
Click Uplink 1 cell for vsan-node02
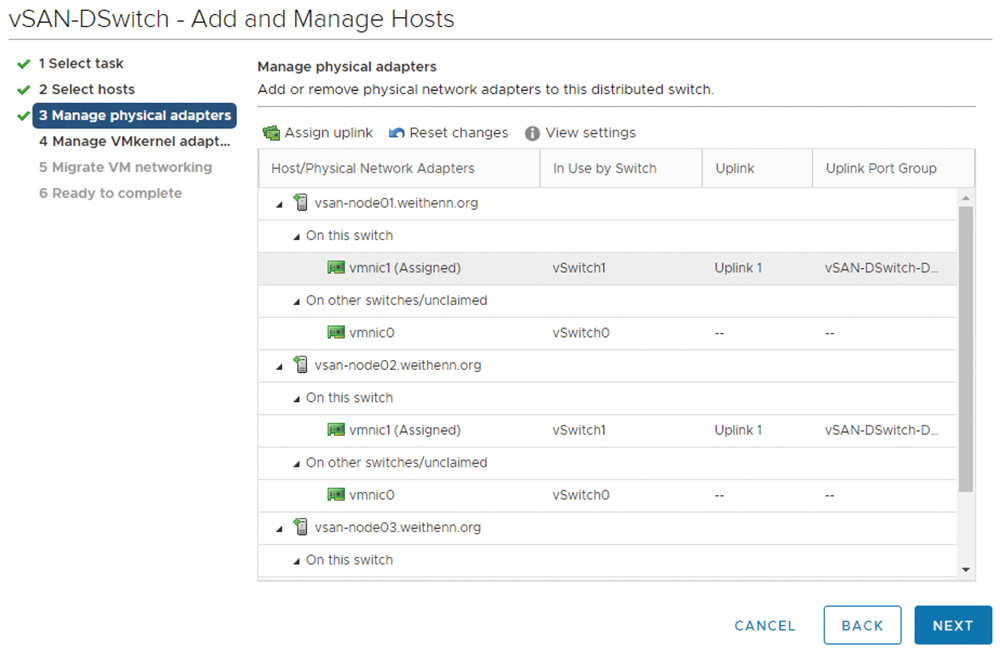click(738, 430)
